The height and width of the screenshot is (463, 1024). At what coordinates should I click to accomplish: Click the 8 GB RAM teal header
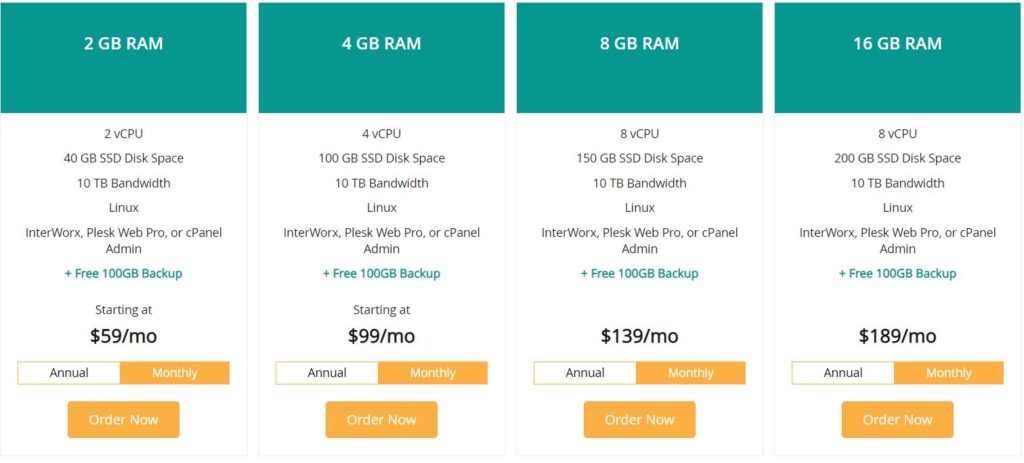click(x=639, y=57)
